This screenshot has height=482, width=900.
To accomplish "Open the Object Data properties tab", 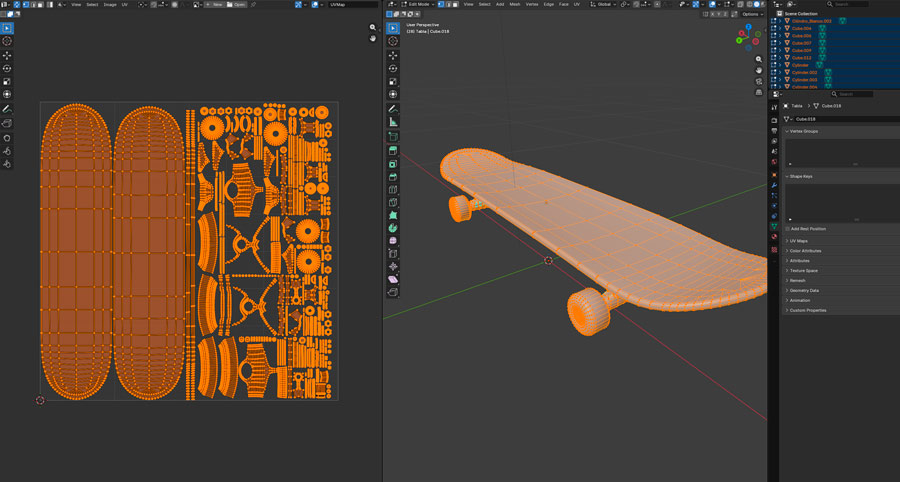I will pos(774,227).
